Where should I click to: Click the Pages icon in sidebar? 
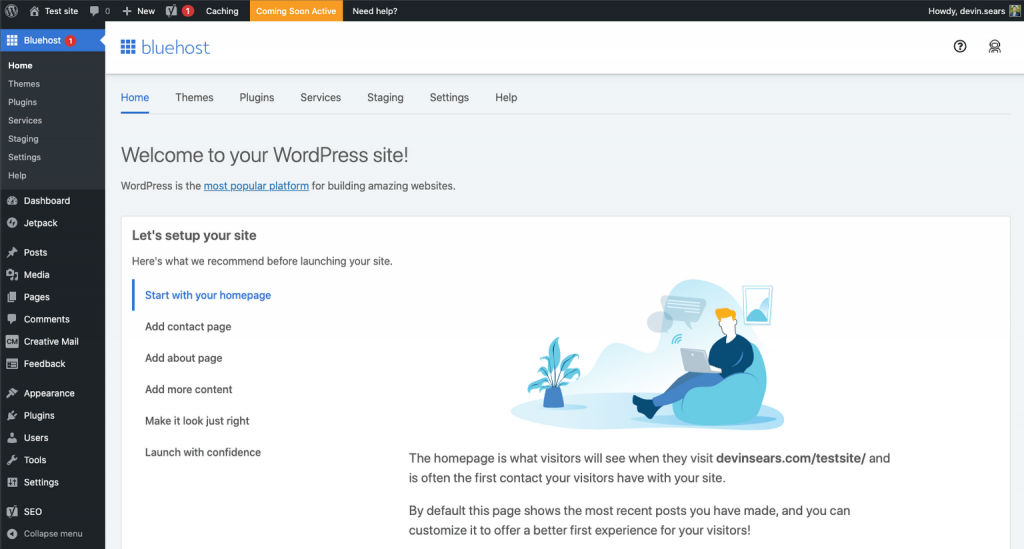click(x=12, y=297)
